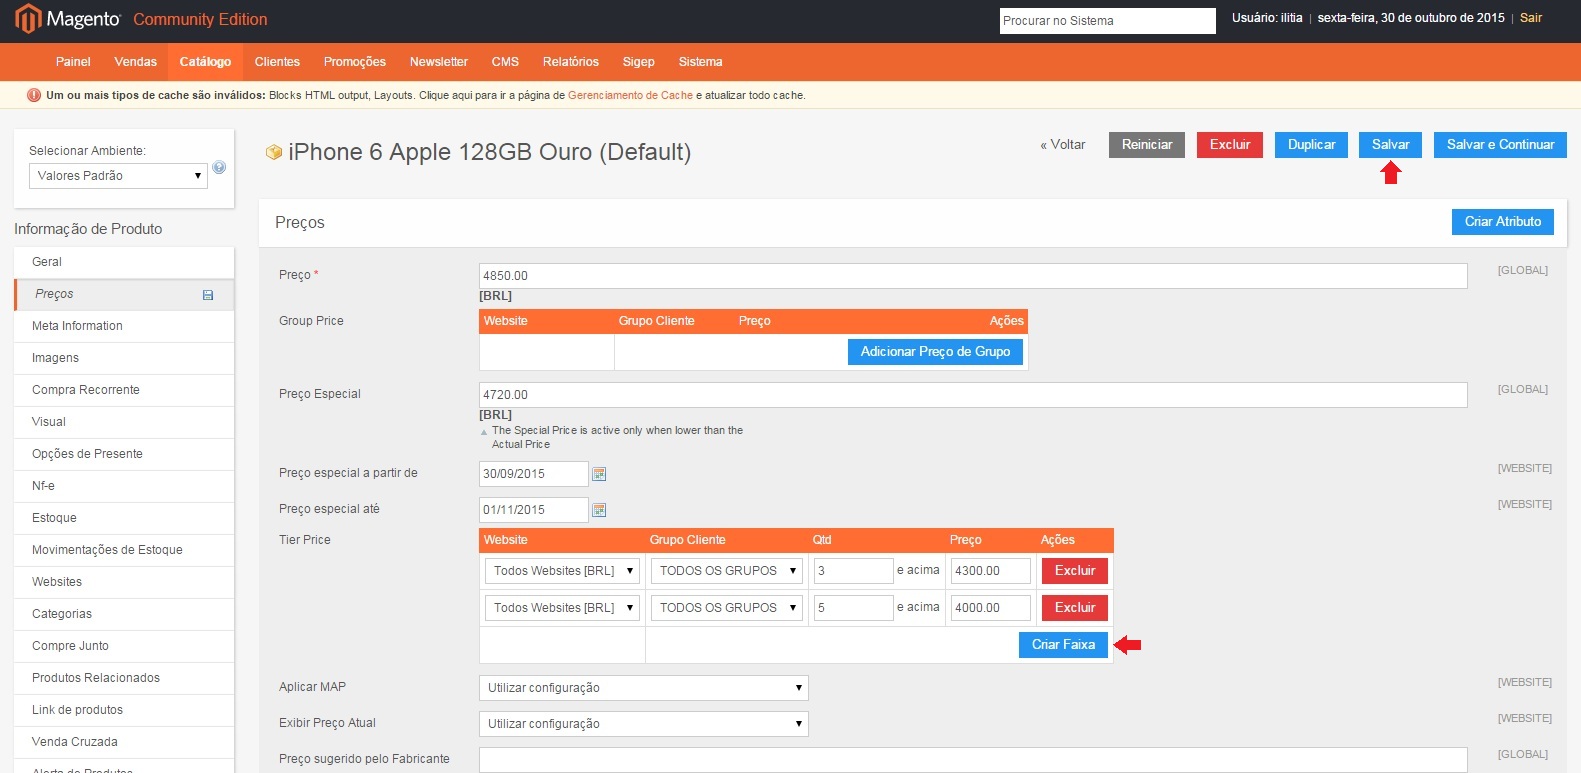Viewport: 1581px width, 773px height.
Task: Select the Venda Cruzada tab
Action: [x=124, y=742]
